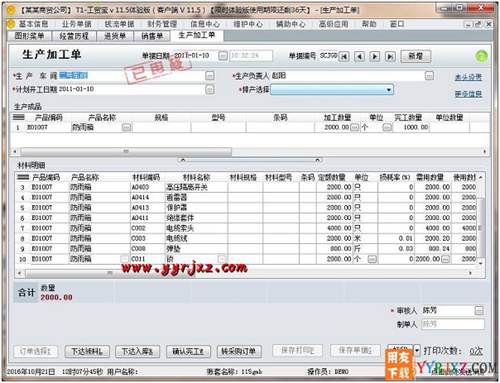
Task: Open the 信息中心 menu
Action: [x=205, y=24]
